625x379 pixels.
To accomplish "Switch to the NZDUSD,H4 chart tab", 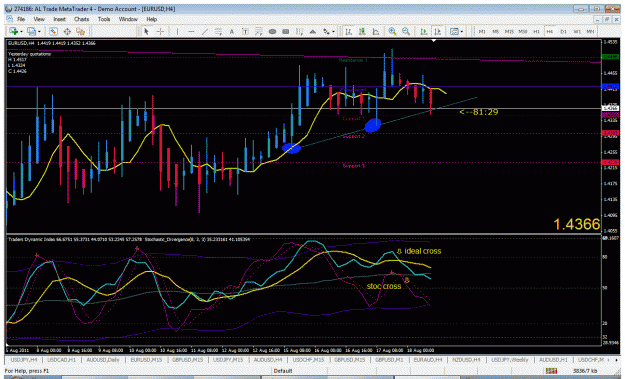I will pyautogui.click(x=466, y=360).
